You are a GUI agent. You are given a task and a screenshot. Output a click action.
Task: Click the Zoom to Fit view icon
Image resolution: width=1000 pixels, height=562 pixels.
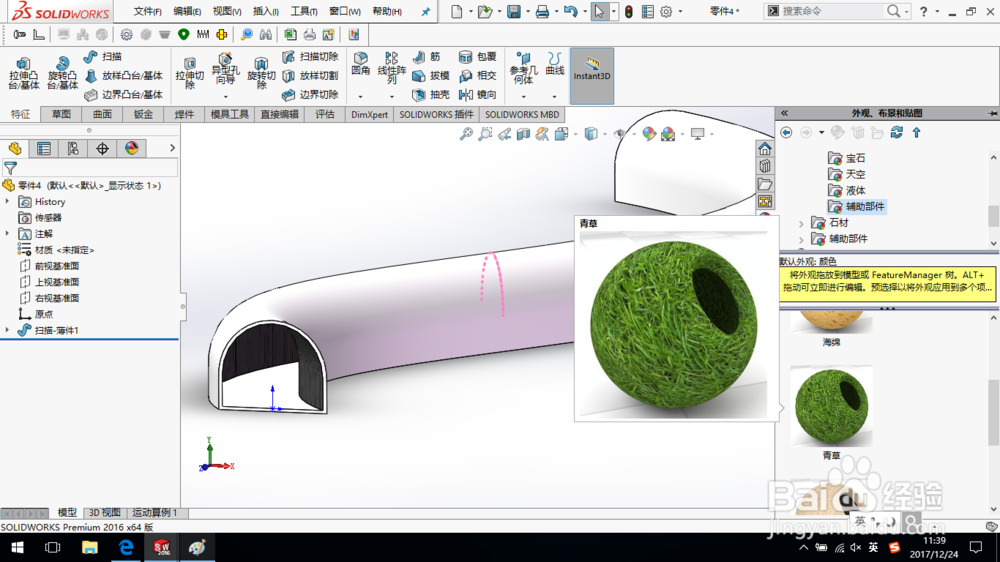(x=466, y=134)
